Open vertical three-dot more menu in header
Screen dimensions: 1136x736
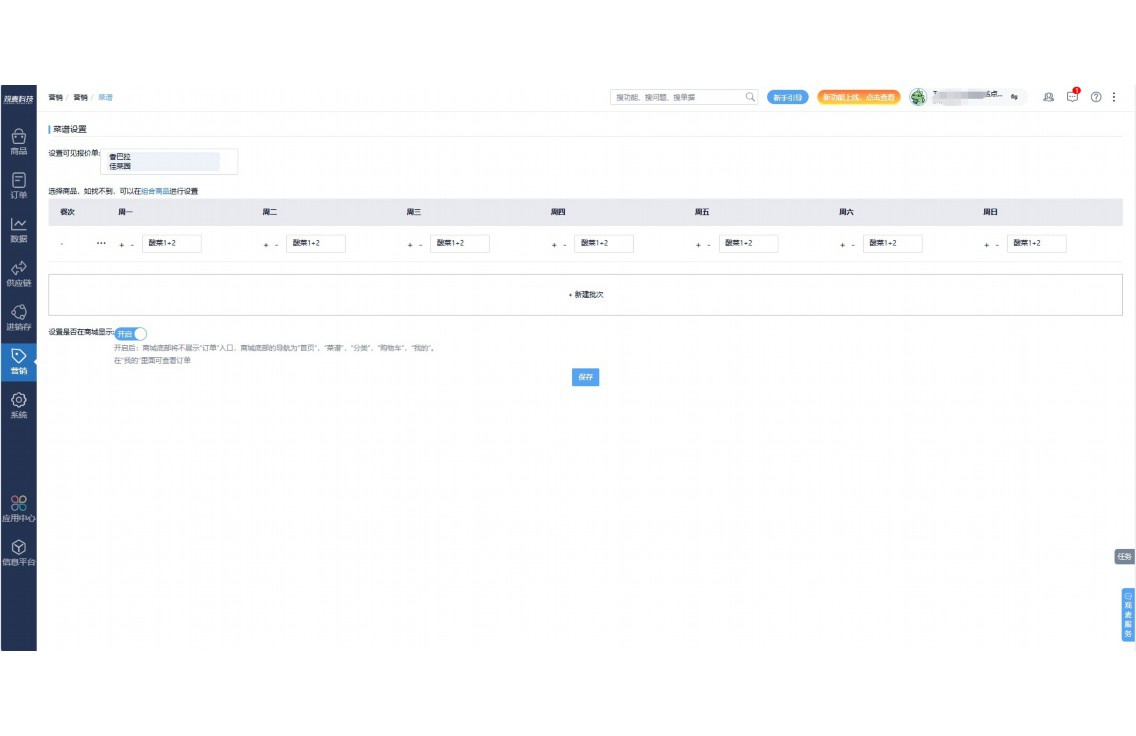[1114, 97]
